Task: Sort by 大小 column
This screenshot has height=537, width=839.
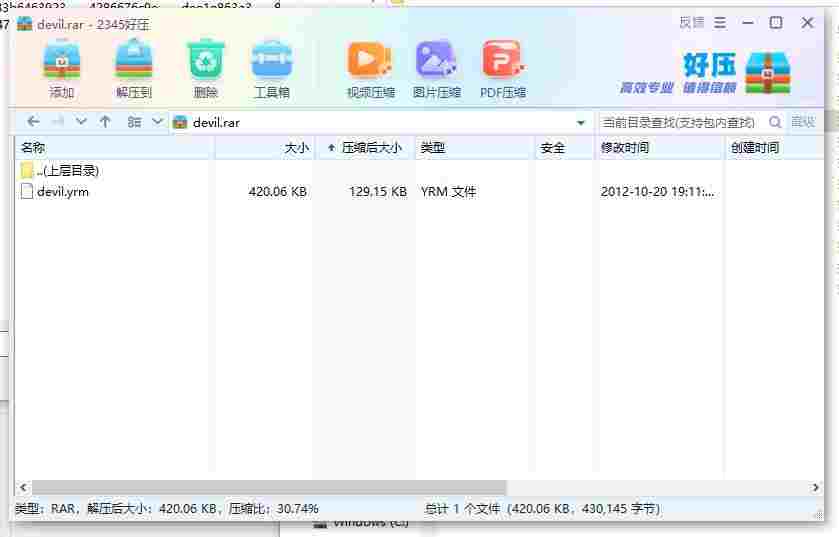Action: point(264,148)
